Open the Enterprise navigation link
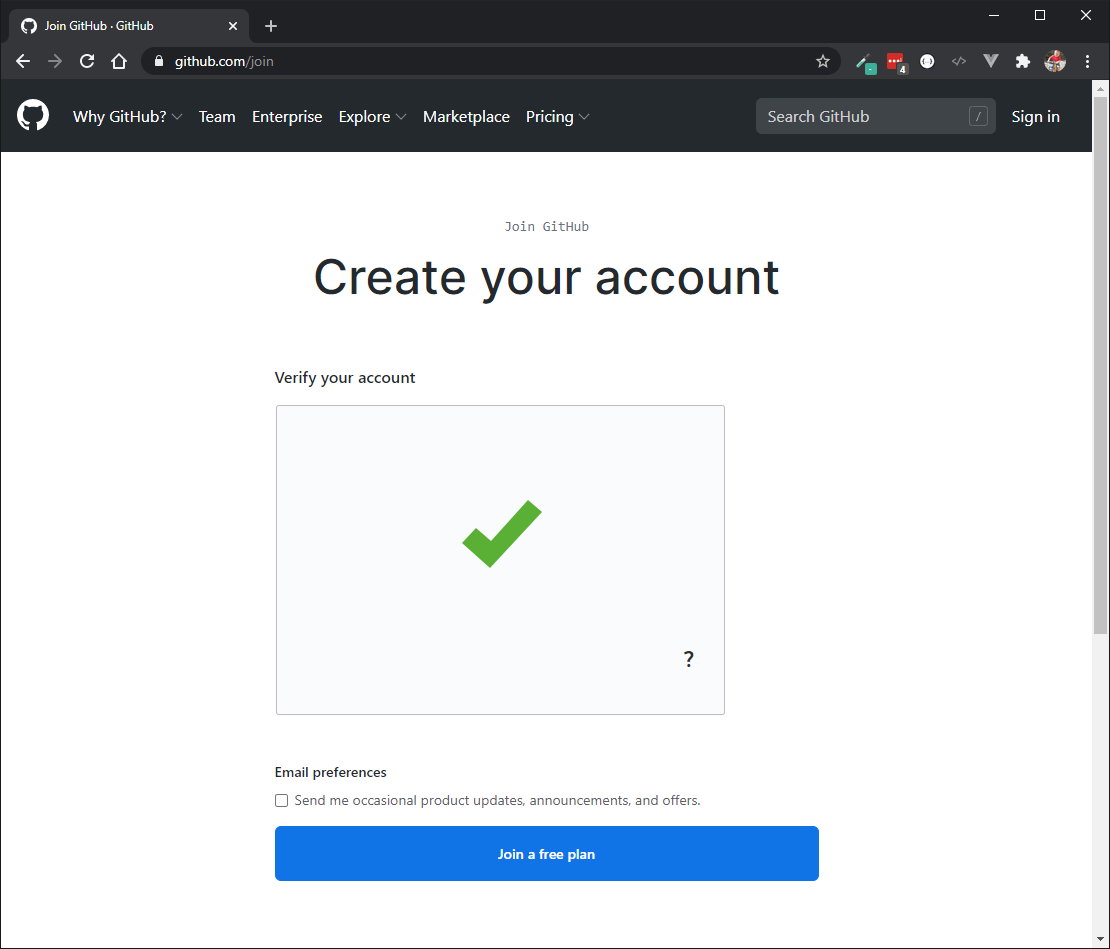 click(x=287, y=117)
